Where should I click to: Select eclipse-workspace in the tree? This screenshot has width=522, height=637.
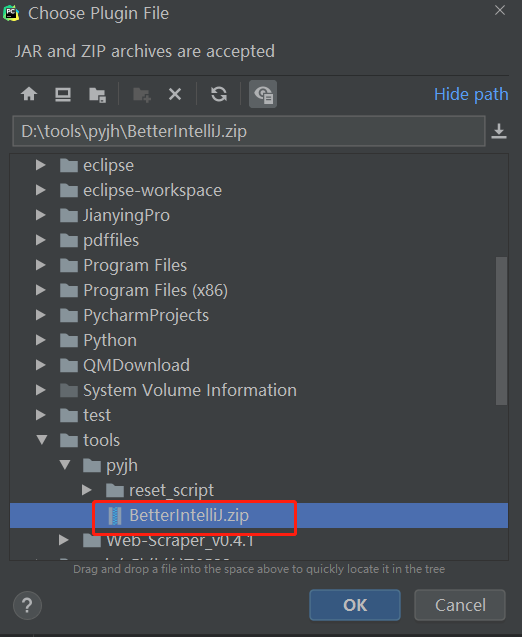point(152,190)
